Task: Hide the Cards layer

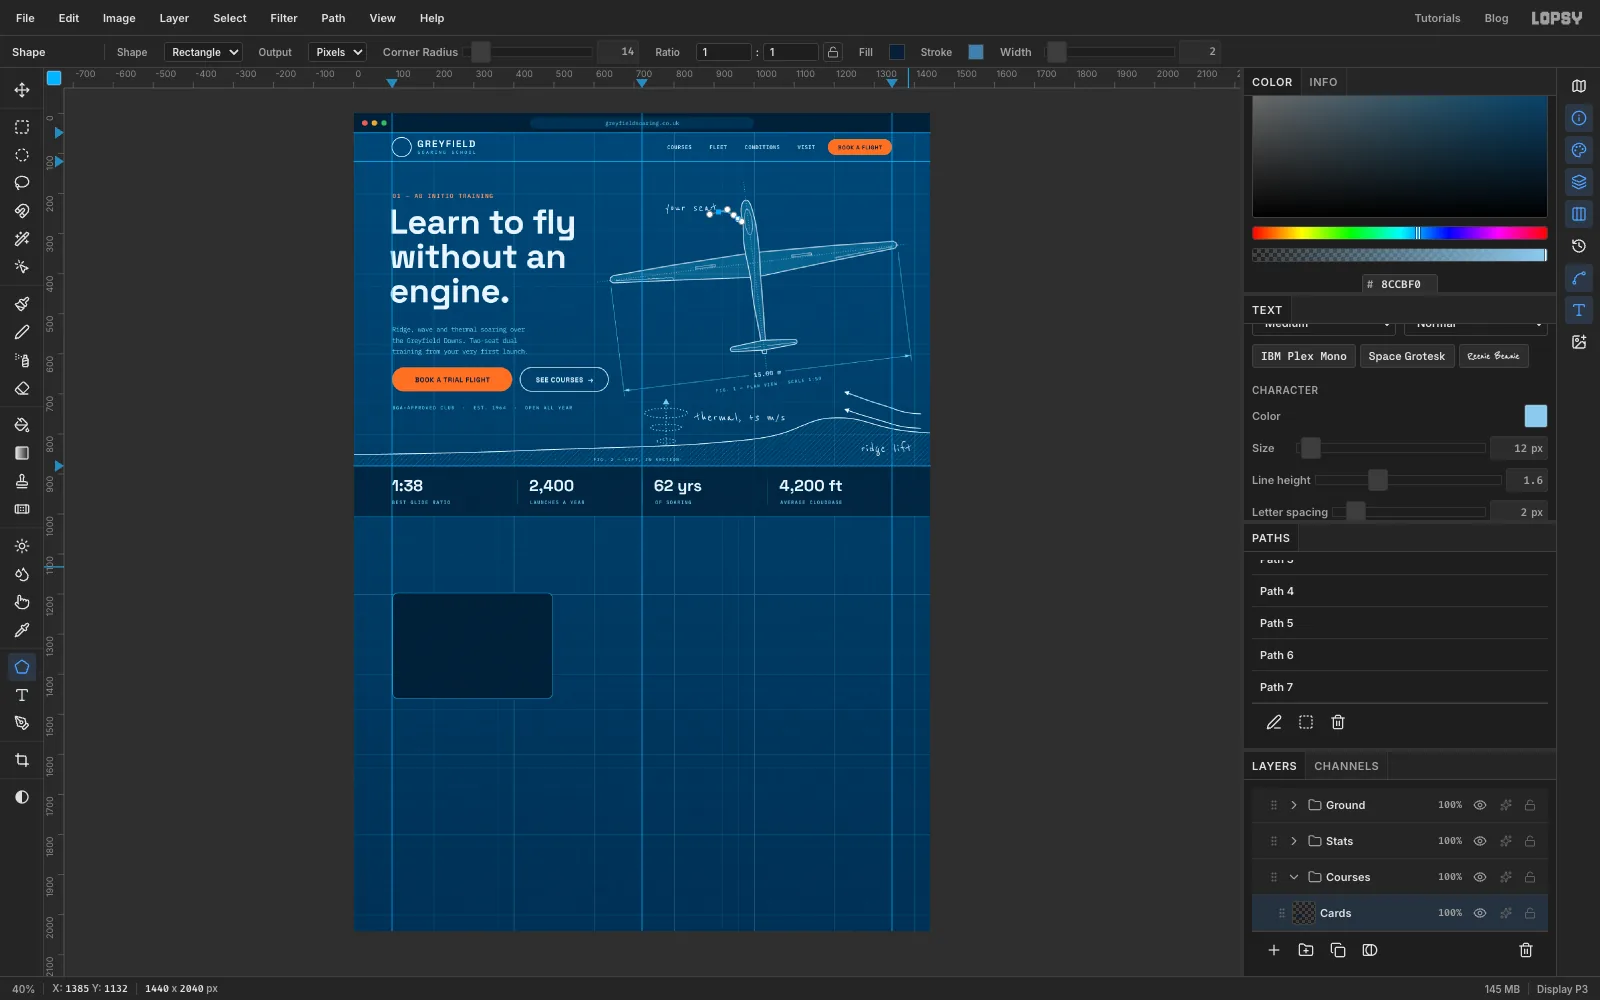Action: coord(1480,913)
